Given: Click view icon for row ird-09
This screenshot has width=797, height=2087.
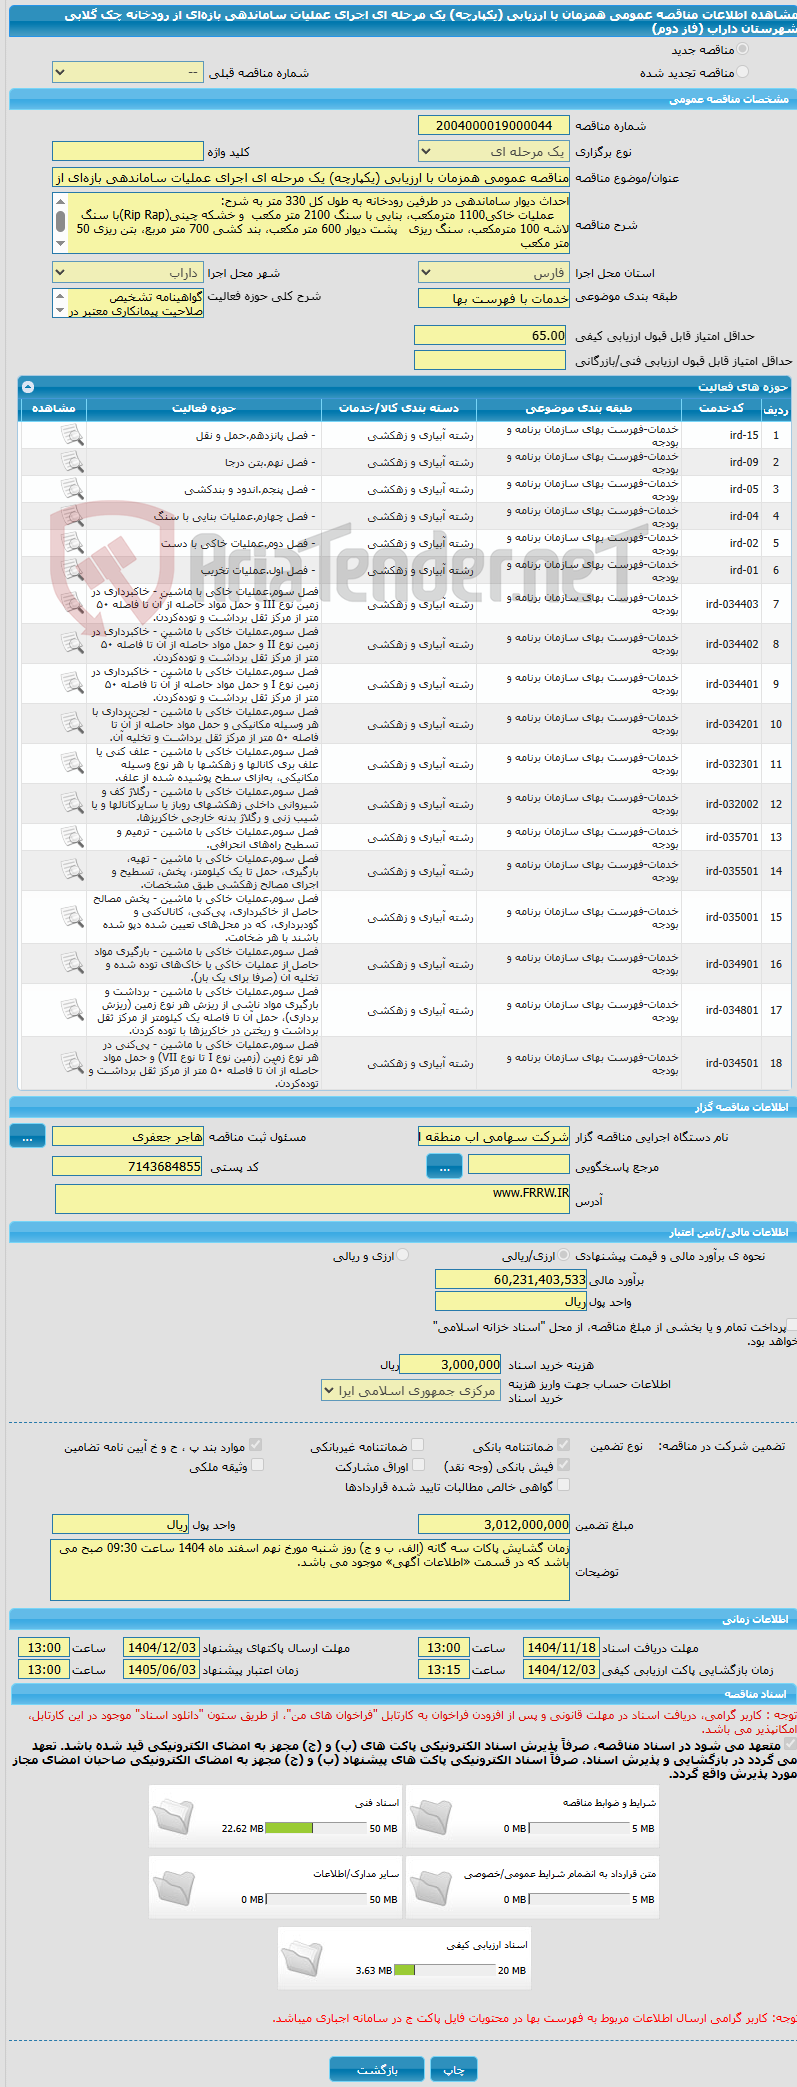Looking at the screenshot, I should (71, 462).
